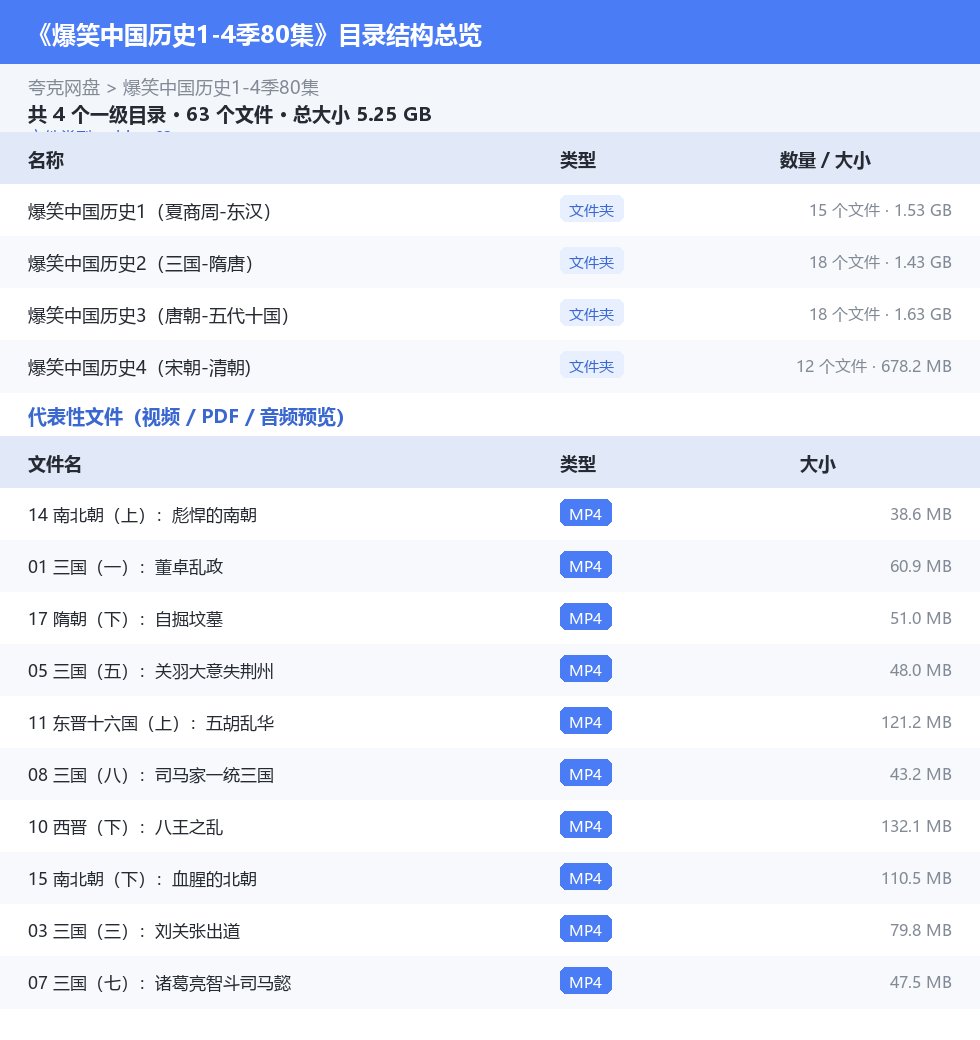Image resolution: width=980 pixels, height=1040 pixels.
Task: Select the value 15 个文件 · 1.53 GB
Action: point(880,210)
